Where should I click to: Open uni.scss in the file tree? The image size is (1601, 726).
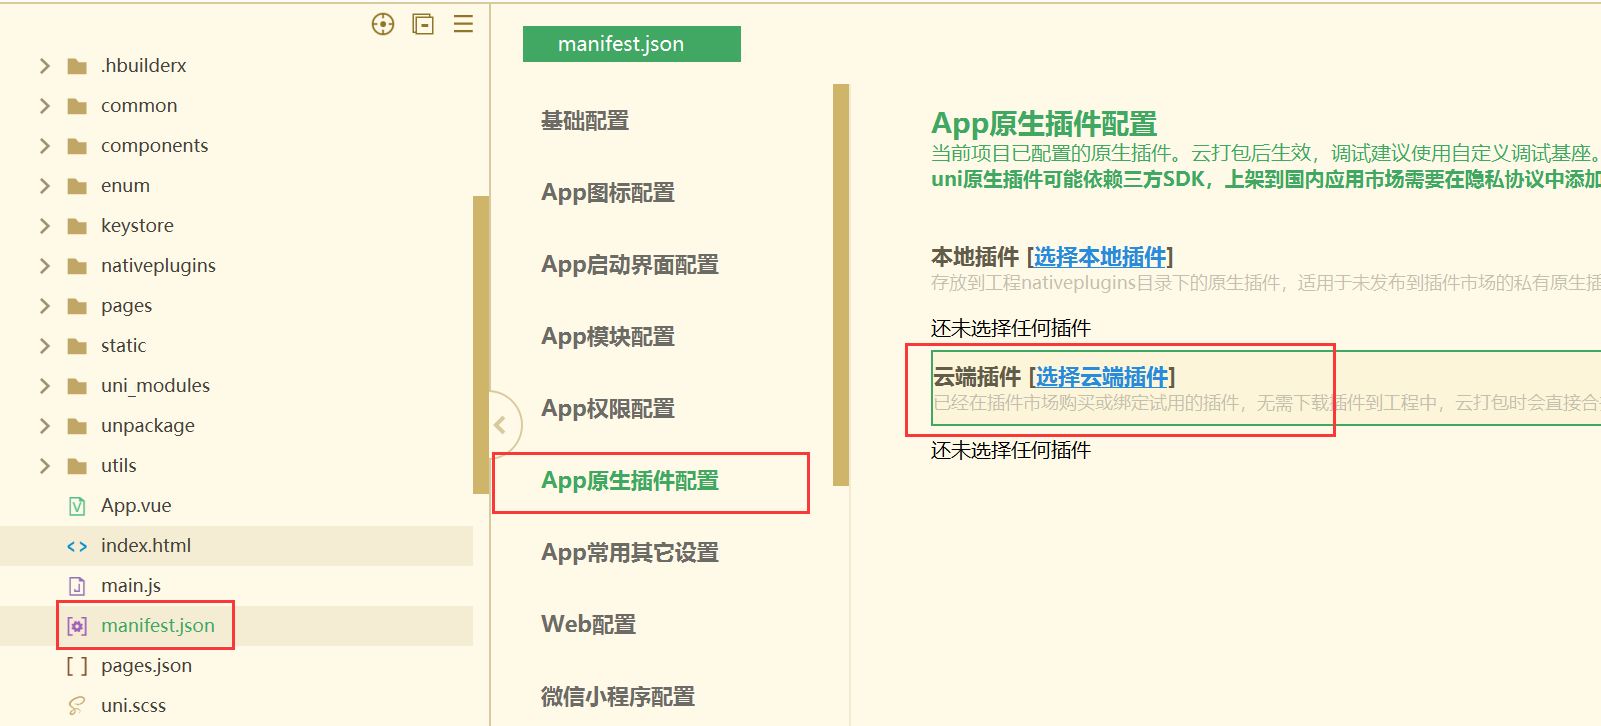(133, 706)
